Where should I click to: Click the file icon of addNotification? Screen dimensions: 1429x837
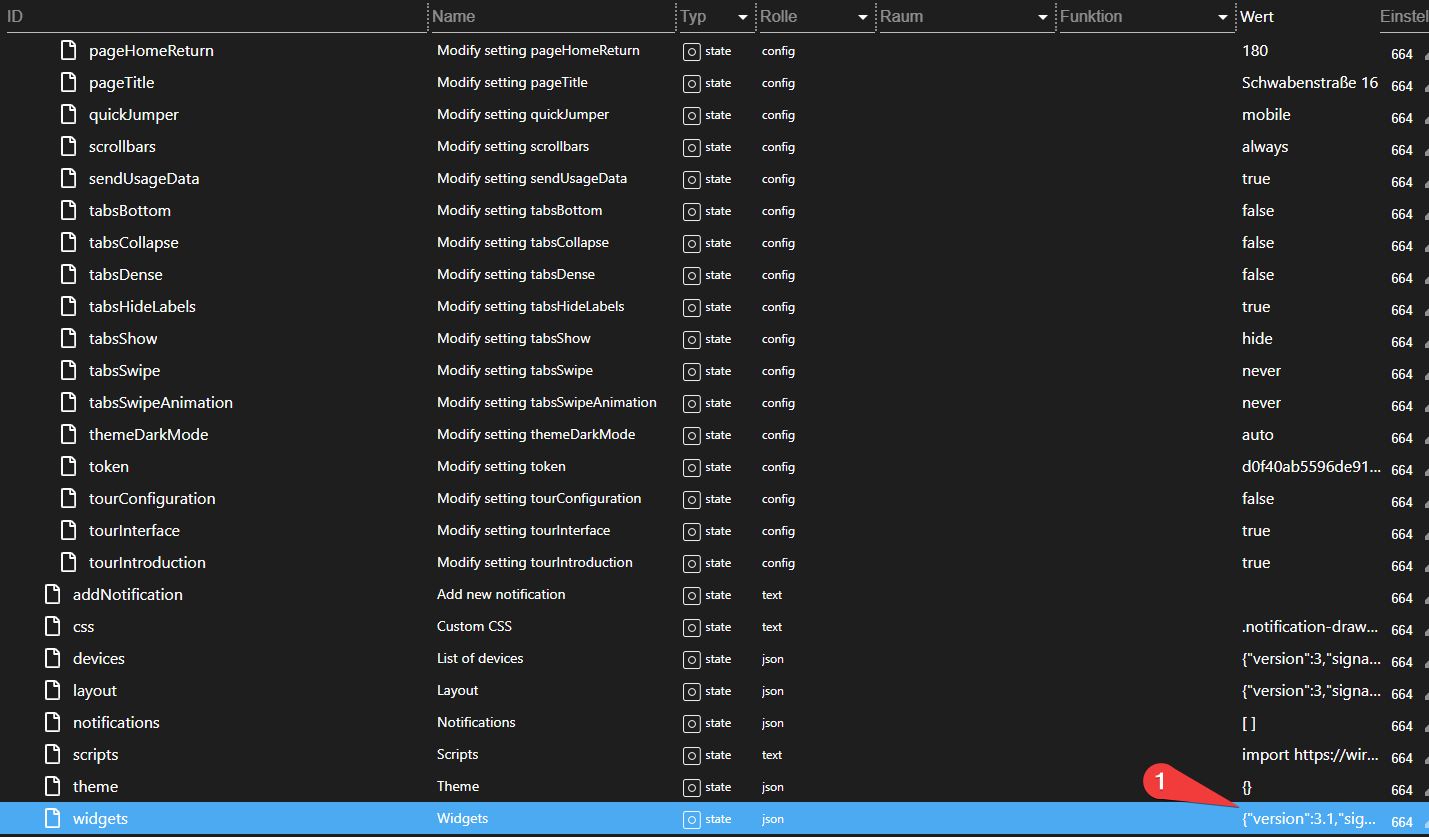(x=52, y=594)
